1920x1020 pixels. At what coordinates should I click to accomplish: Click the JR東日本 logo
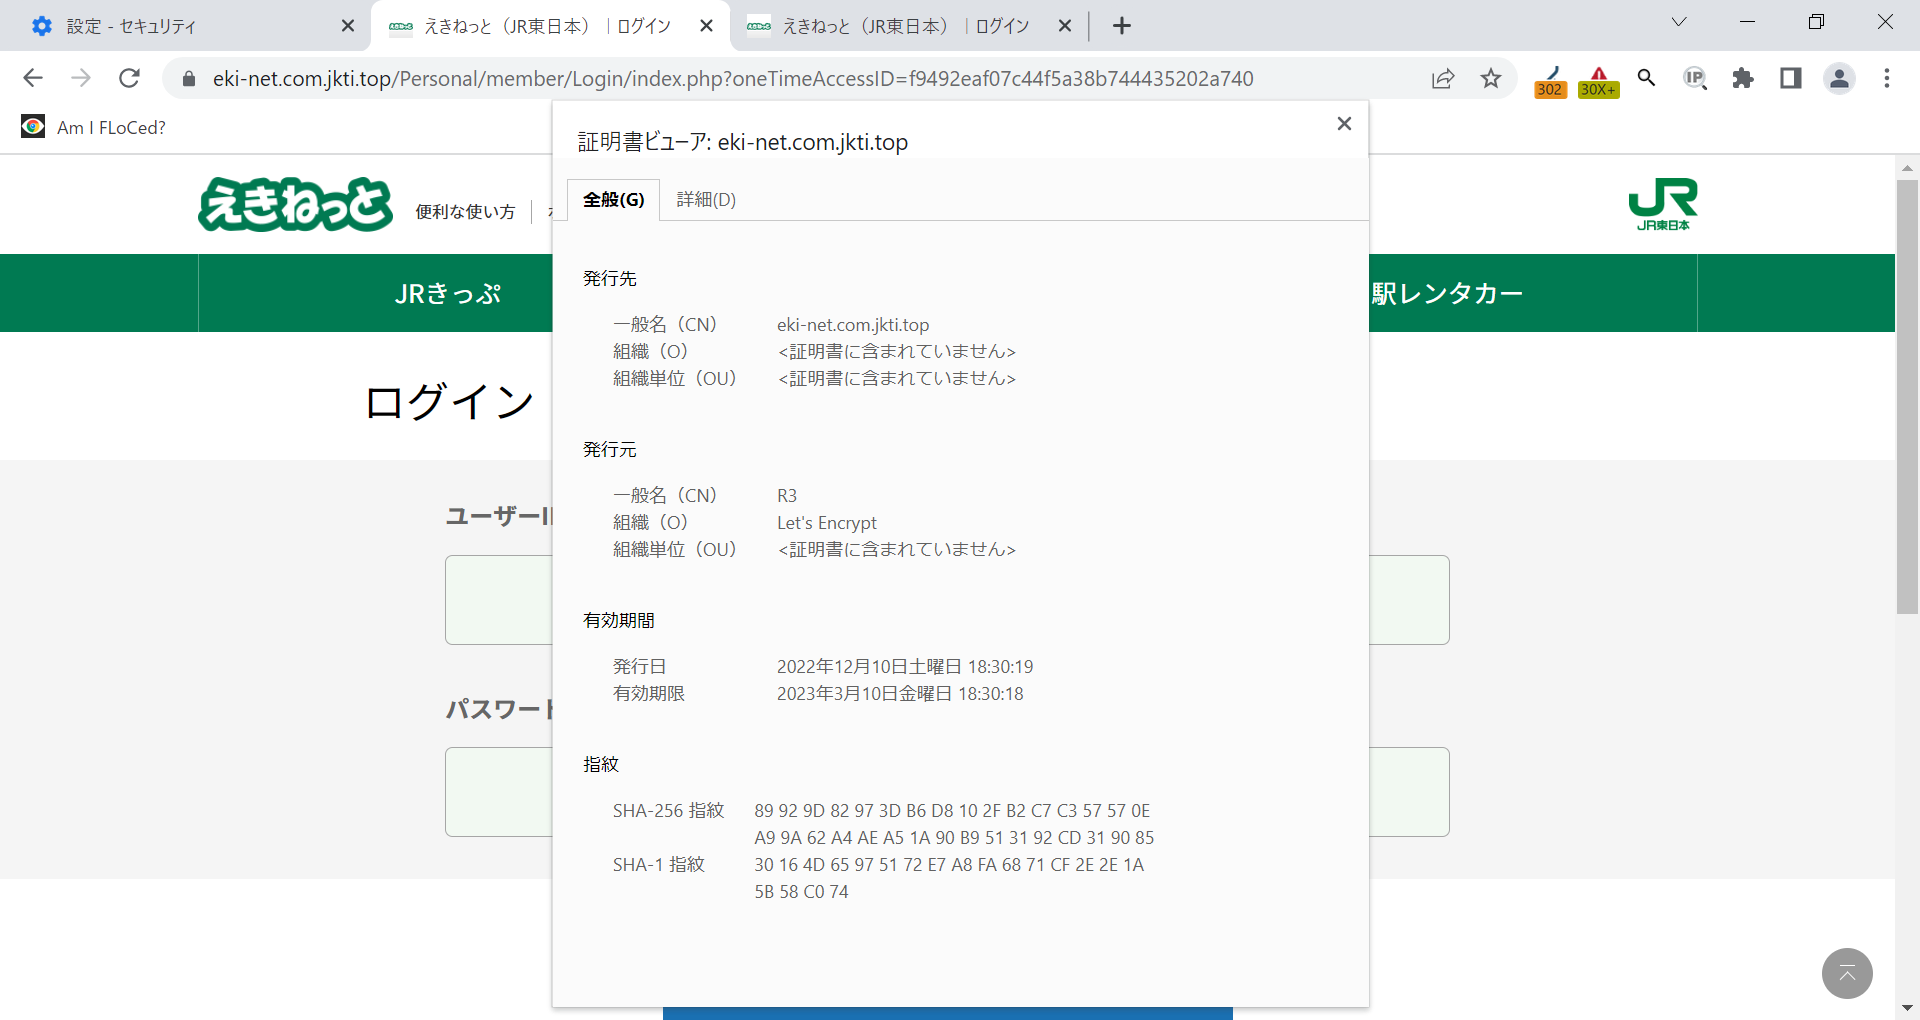pos(1663,204)
